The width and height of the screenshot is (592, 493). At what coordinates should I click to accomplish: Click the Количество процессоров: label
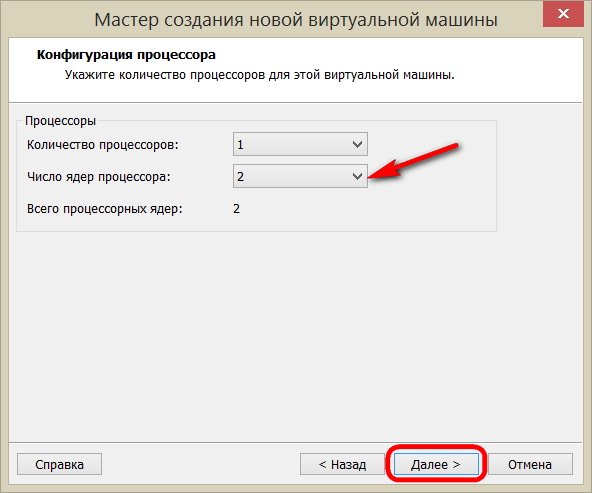click(x=103, y=145)
